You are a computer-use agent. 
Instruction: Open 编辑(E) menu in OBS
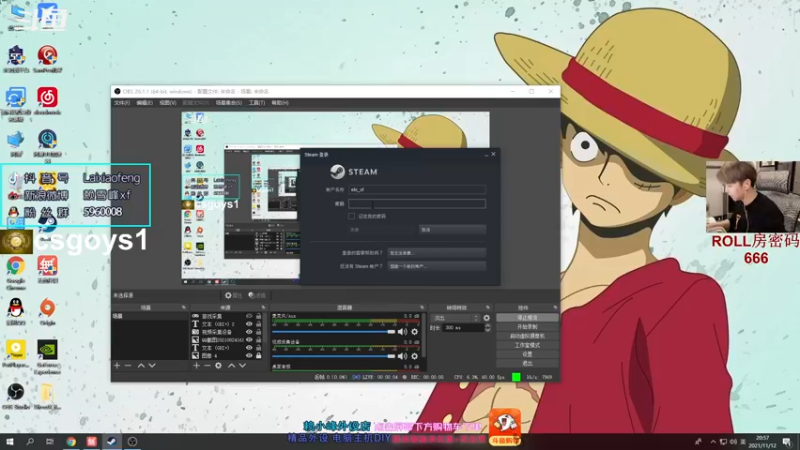[x=144, y=103]
